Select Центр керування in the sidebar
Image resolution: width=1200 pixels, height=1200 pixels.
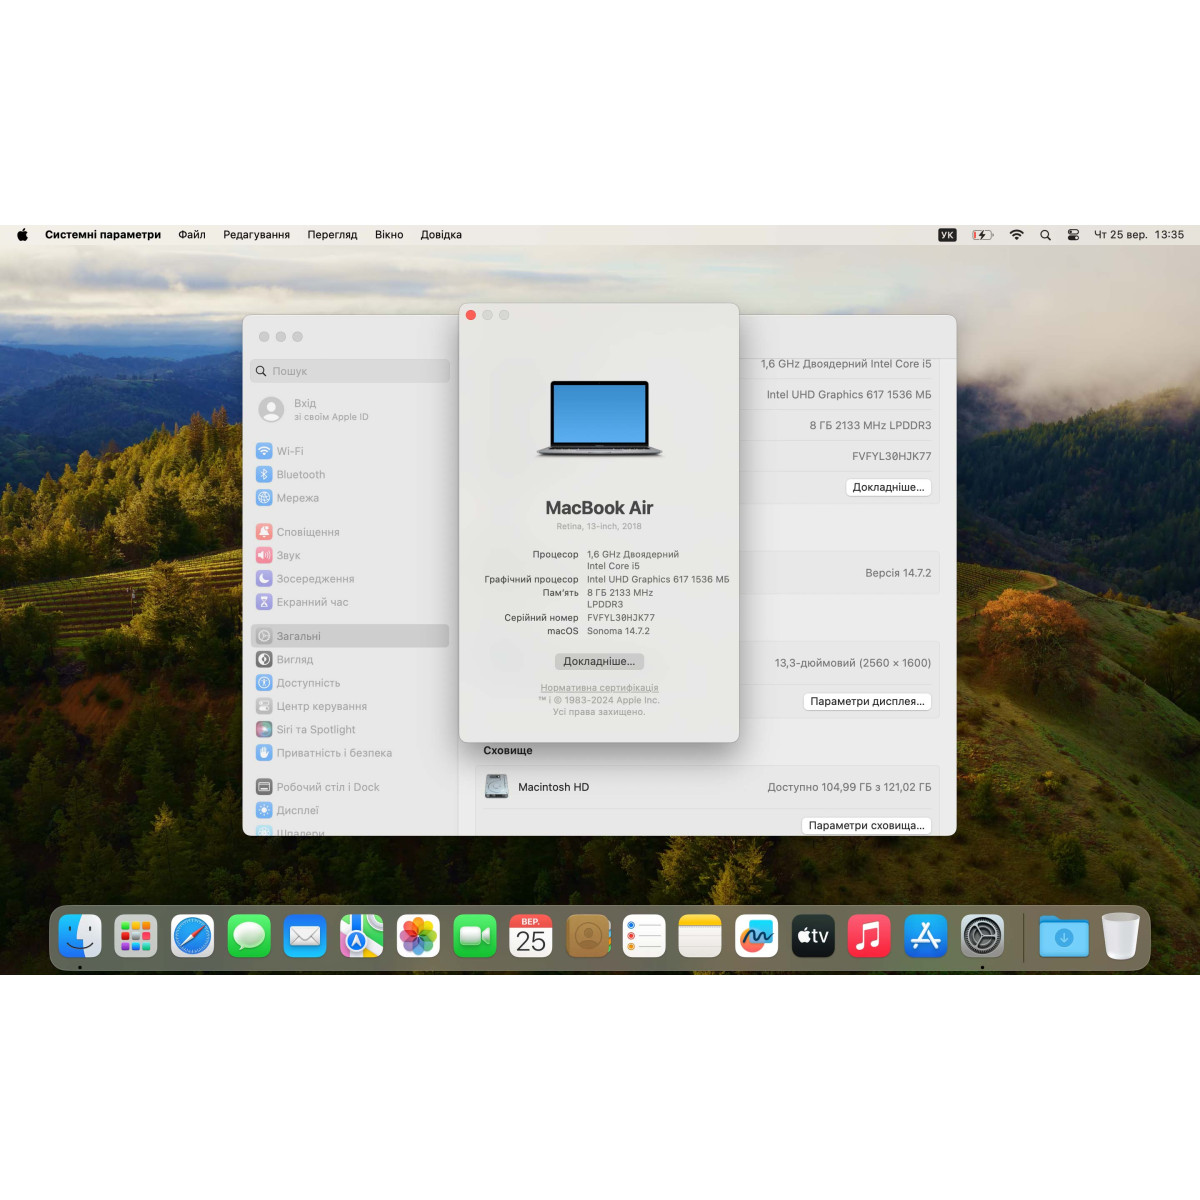click(350, 706)
